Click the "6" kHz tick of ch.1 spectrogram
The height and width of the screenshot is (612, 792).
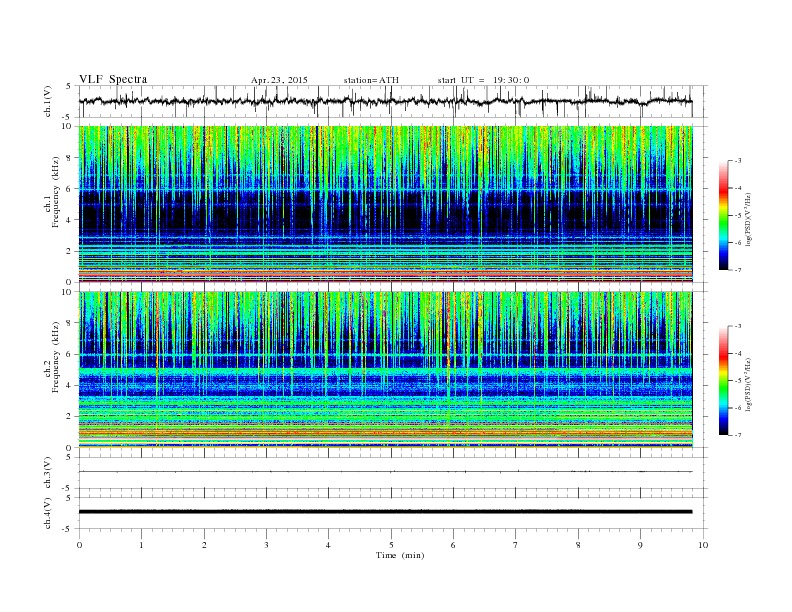tap(69, 188)
